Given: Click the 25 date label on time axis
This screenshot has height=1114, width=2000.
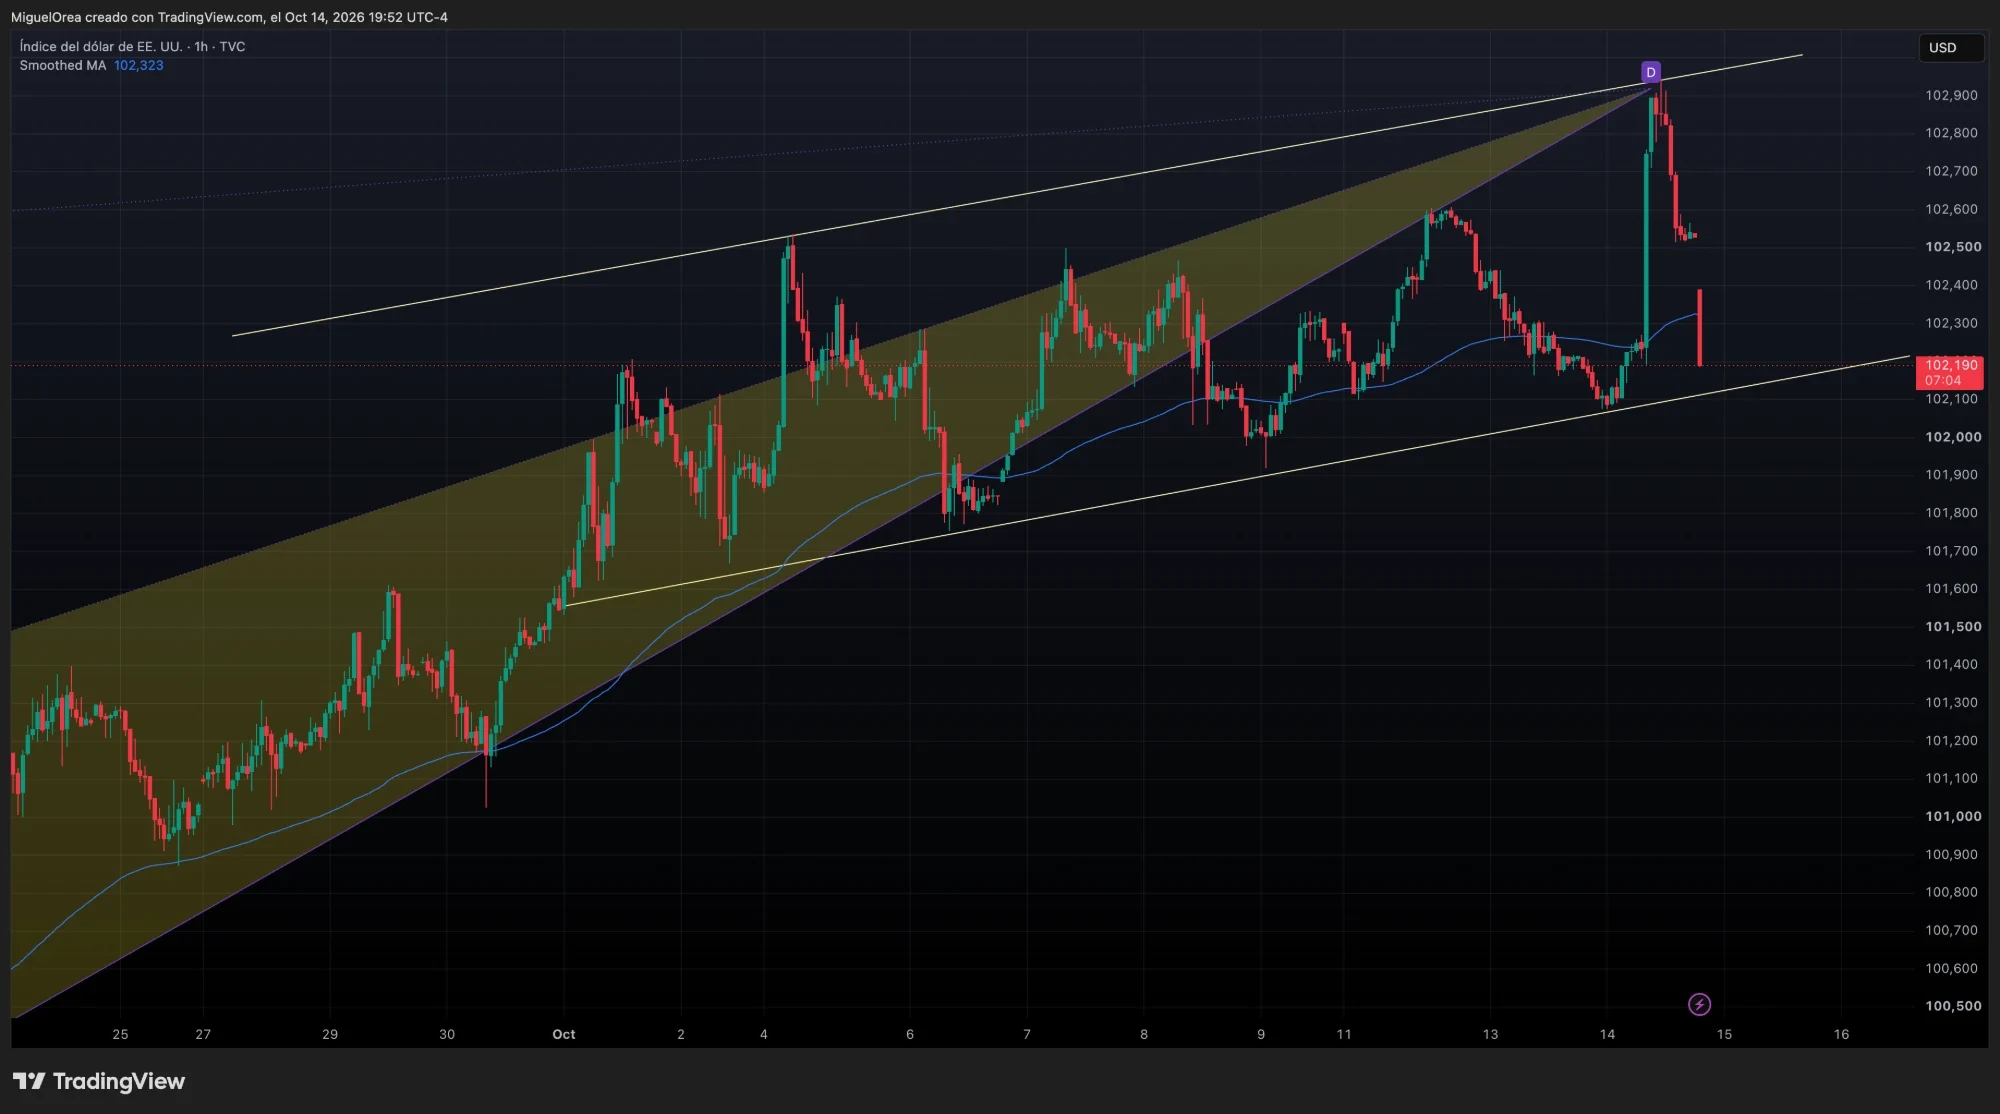Looking at the screenshot, I should (120, 1034).
